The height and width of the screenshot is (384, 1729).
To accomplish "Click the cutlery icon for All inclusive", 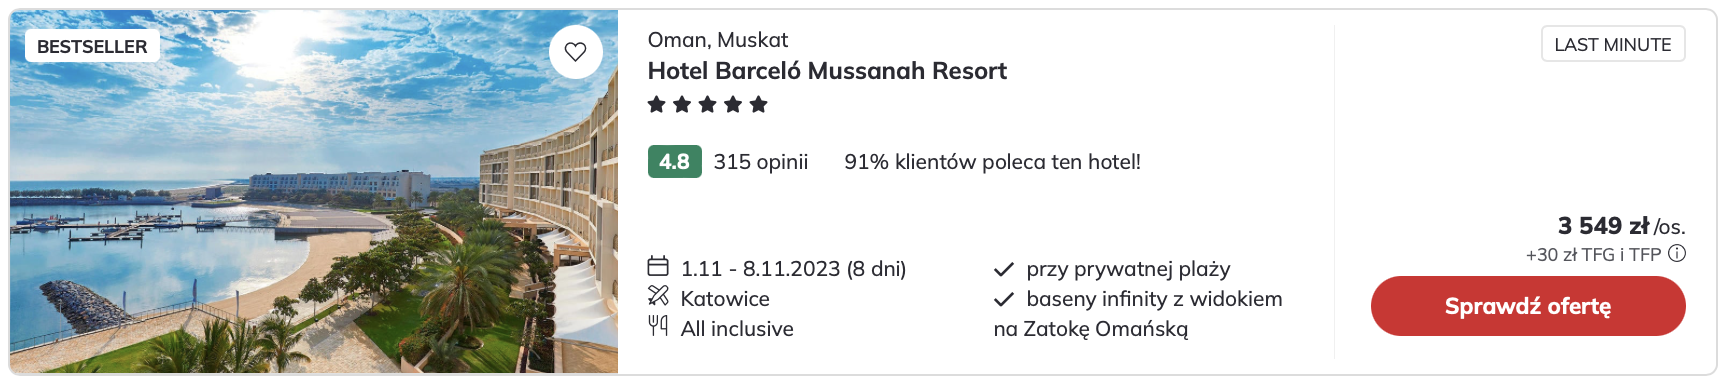I will 658,326.
